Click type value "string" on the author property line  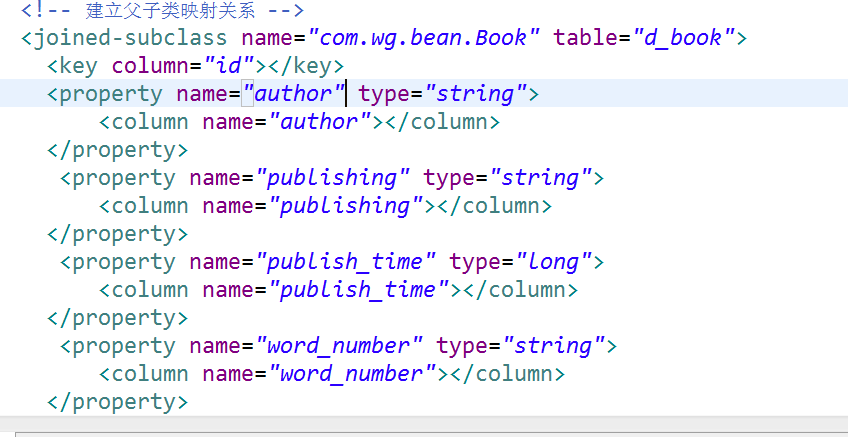point(476,94)
